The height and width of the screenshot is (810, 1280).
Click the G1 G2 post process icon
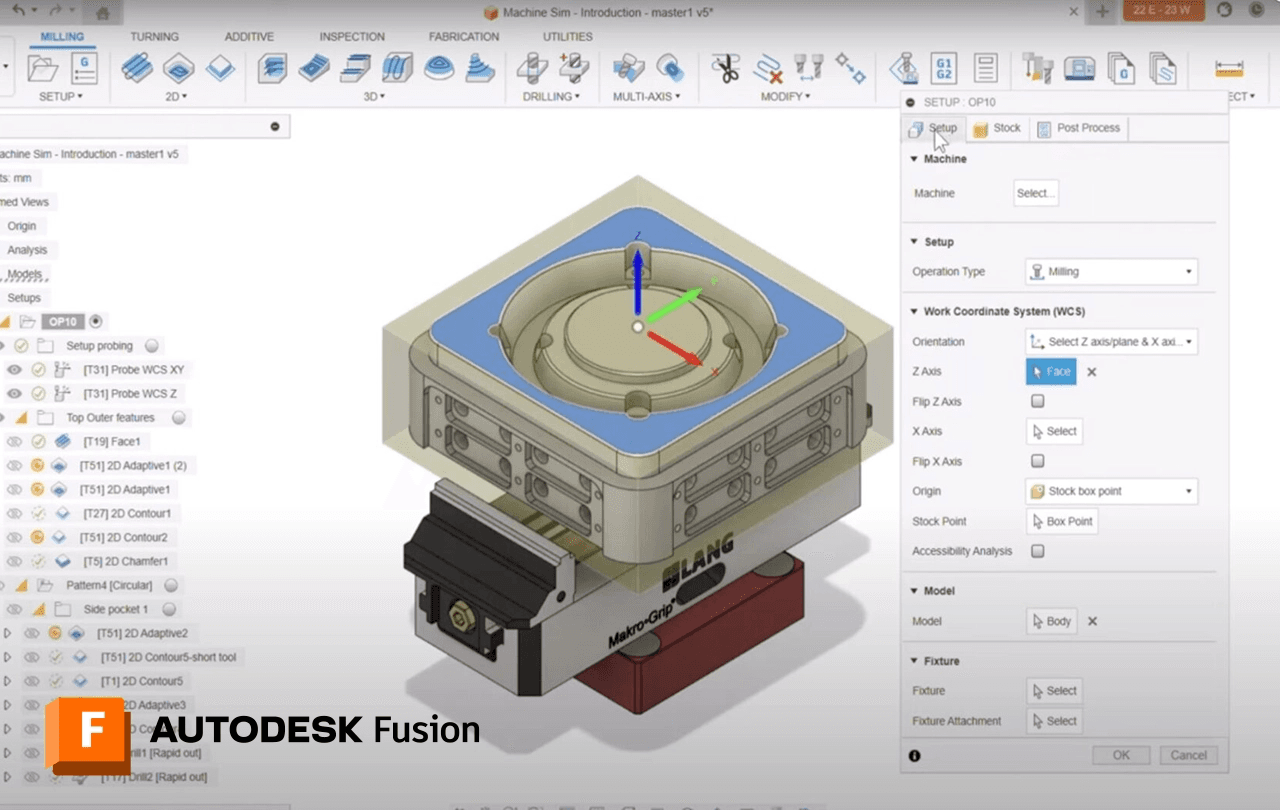[x=943, y=69]
